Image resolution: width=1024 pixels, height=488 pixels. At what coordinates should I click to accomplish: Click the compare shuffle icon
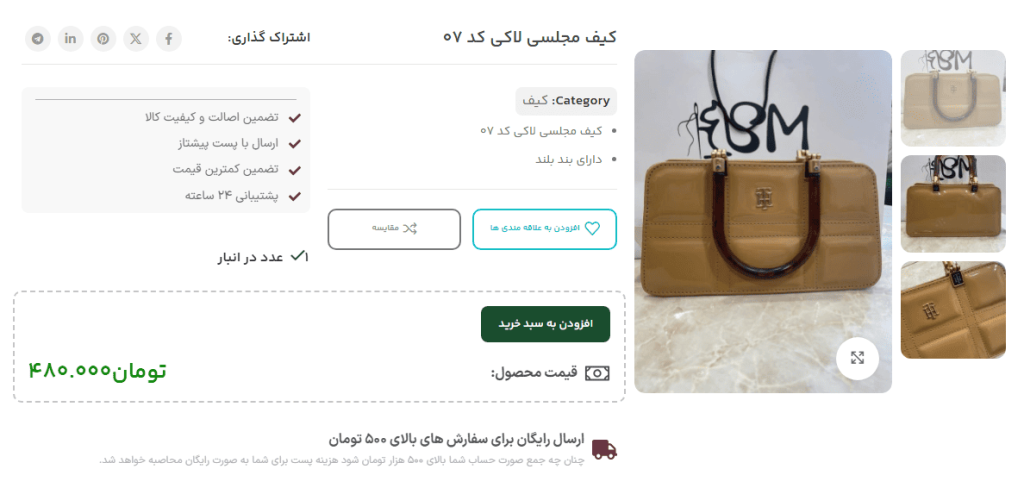pos(409,229)
